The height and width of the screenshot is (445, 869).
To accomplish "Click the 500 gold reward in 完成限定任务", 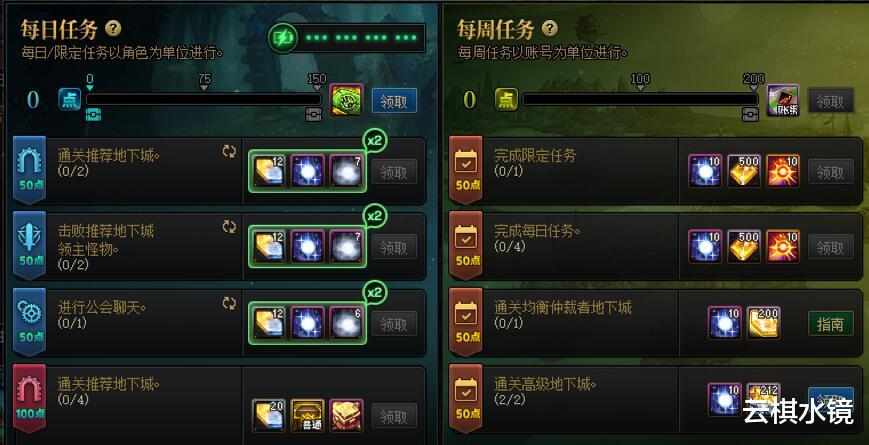I will pyautogui.click(x=744, y=171).
